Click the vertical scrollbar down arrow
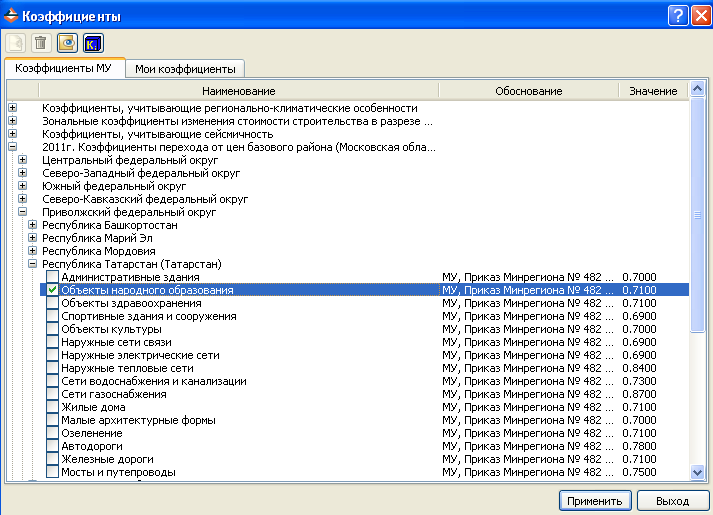The image size is (713, 515). (697, 472)
